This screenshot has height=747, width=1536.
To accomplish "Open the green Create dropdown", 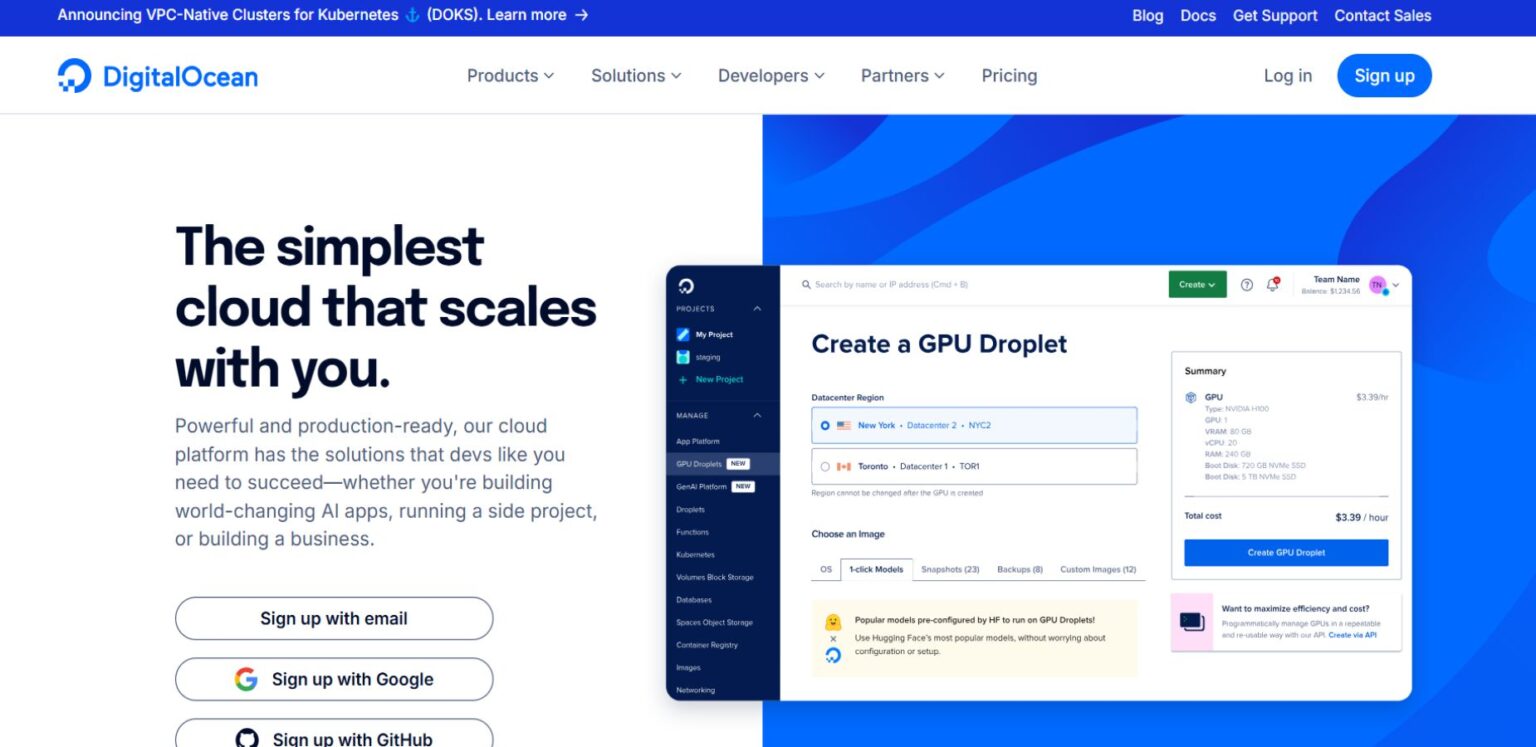I will (x=1197, y=285).
